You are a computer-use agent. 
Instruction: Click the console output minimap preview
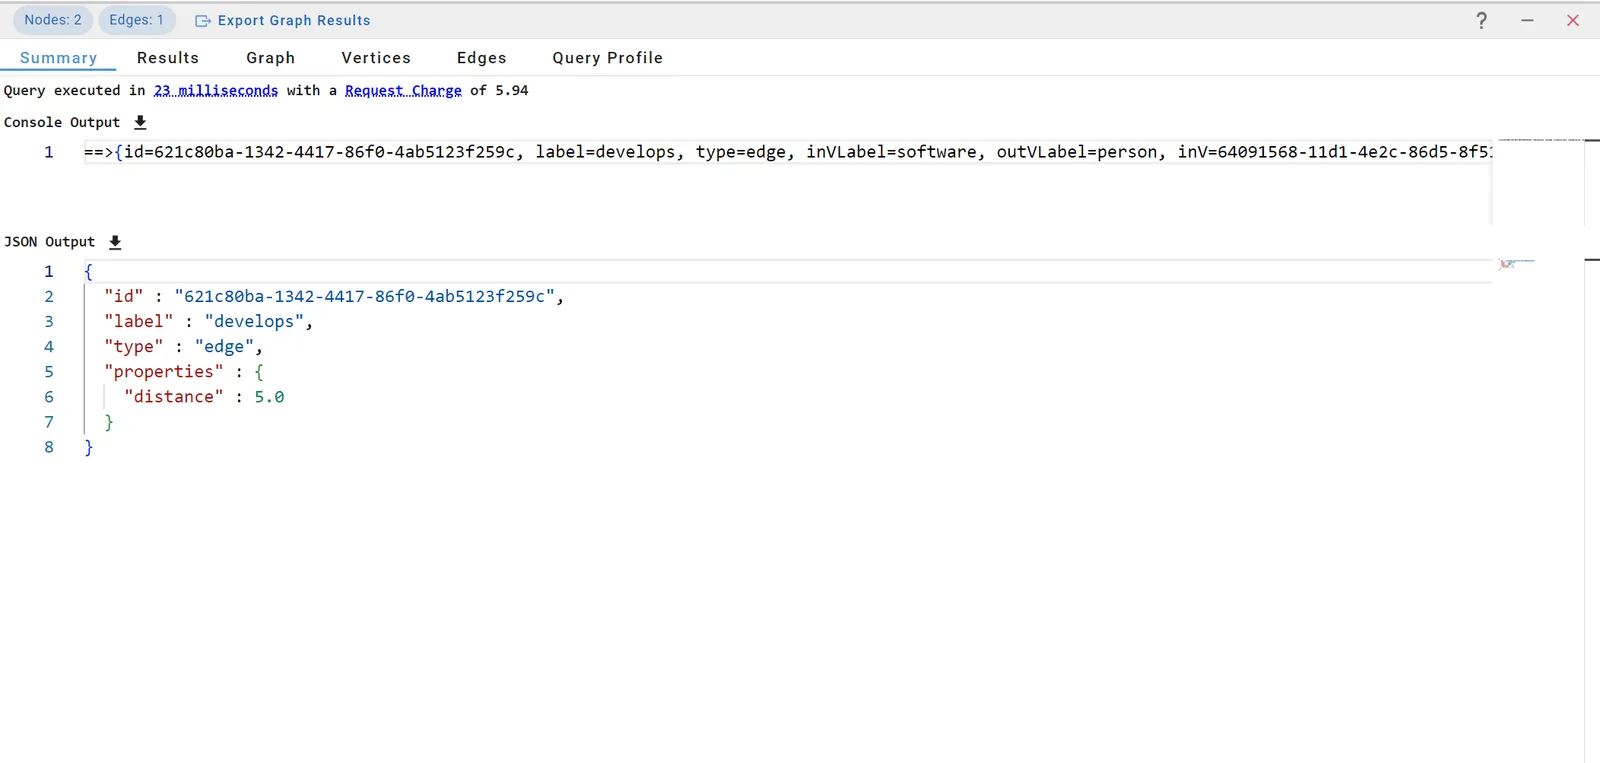pyautogui.click(x=1540, y=140)
